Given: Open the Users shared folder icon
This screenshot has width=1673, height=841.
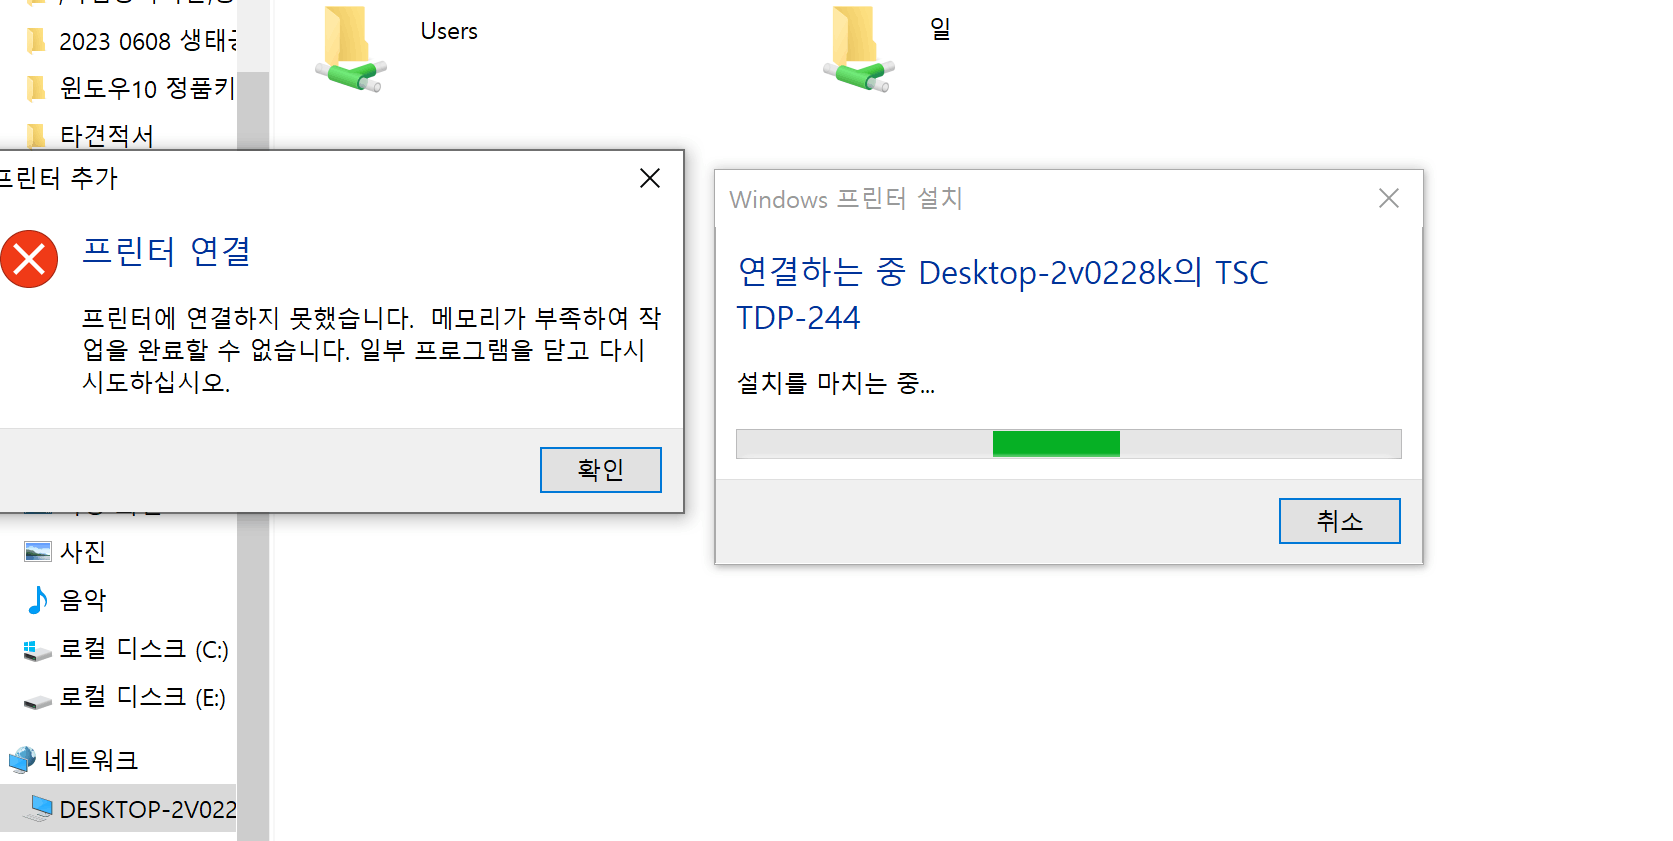Looking at the screenshot, I should tap(350, 49).
